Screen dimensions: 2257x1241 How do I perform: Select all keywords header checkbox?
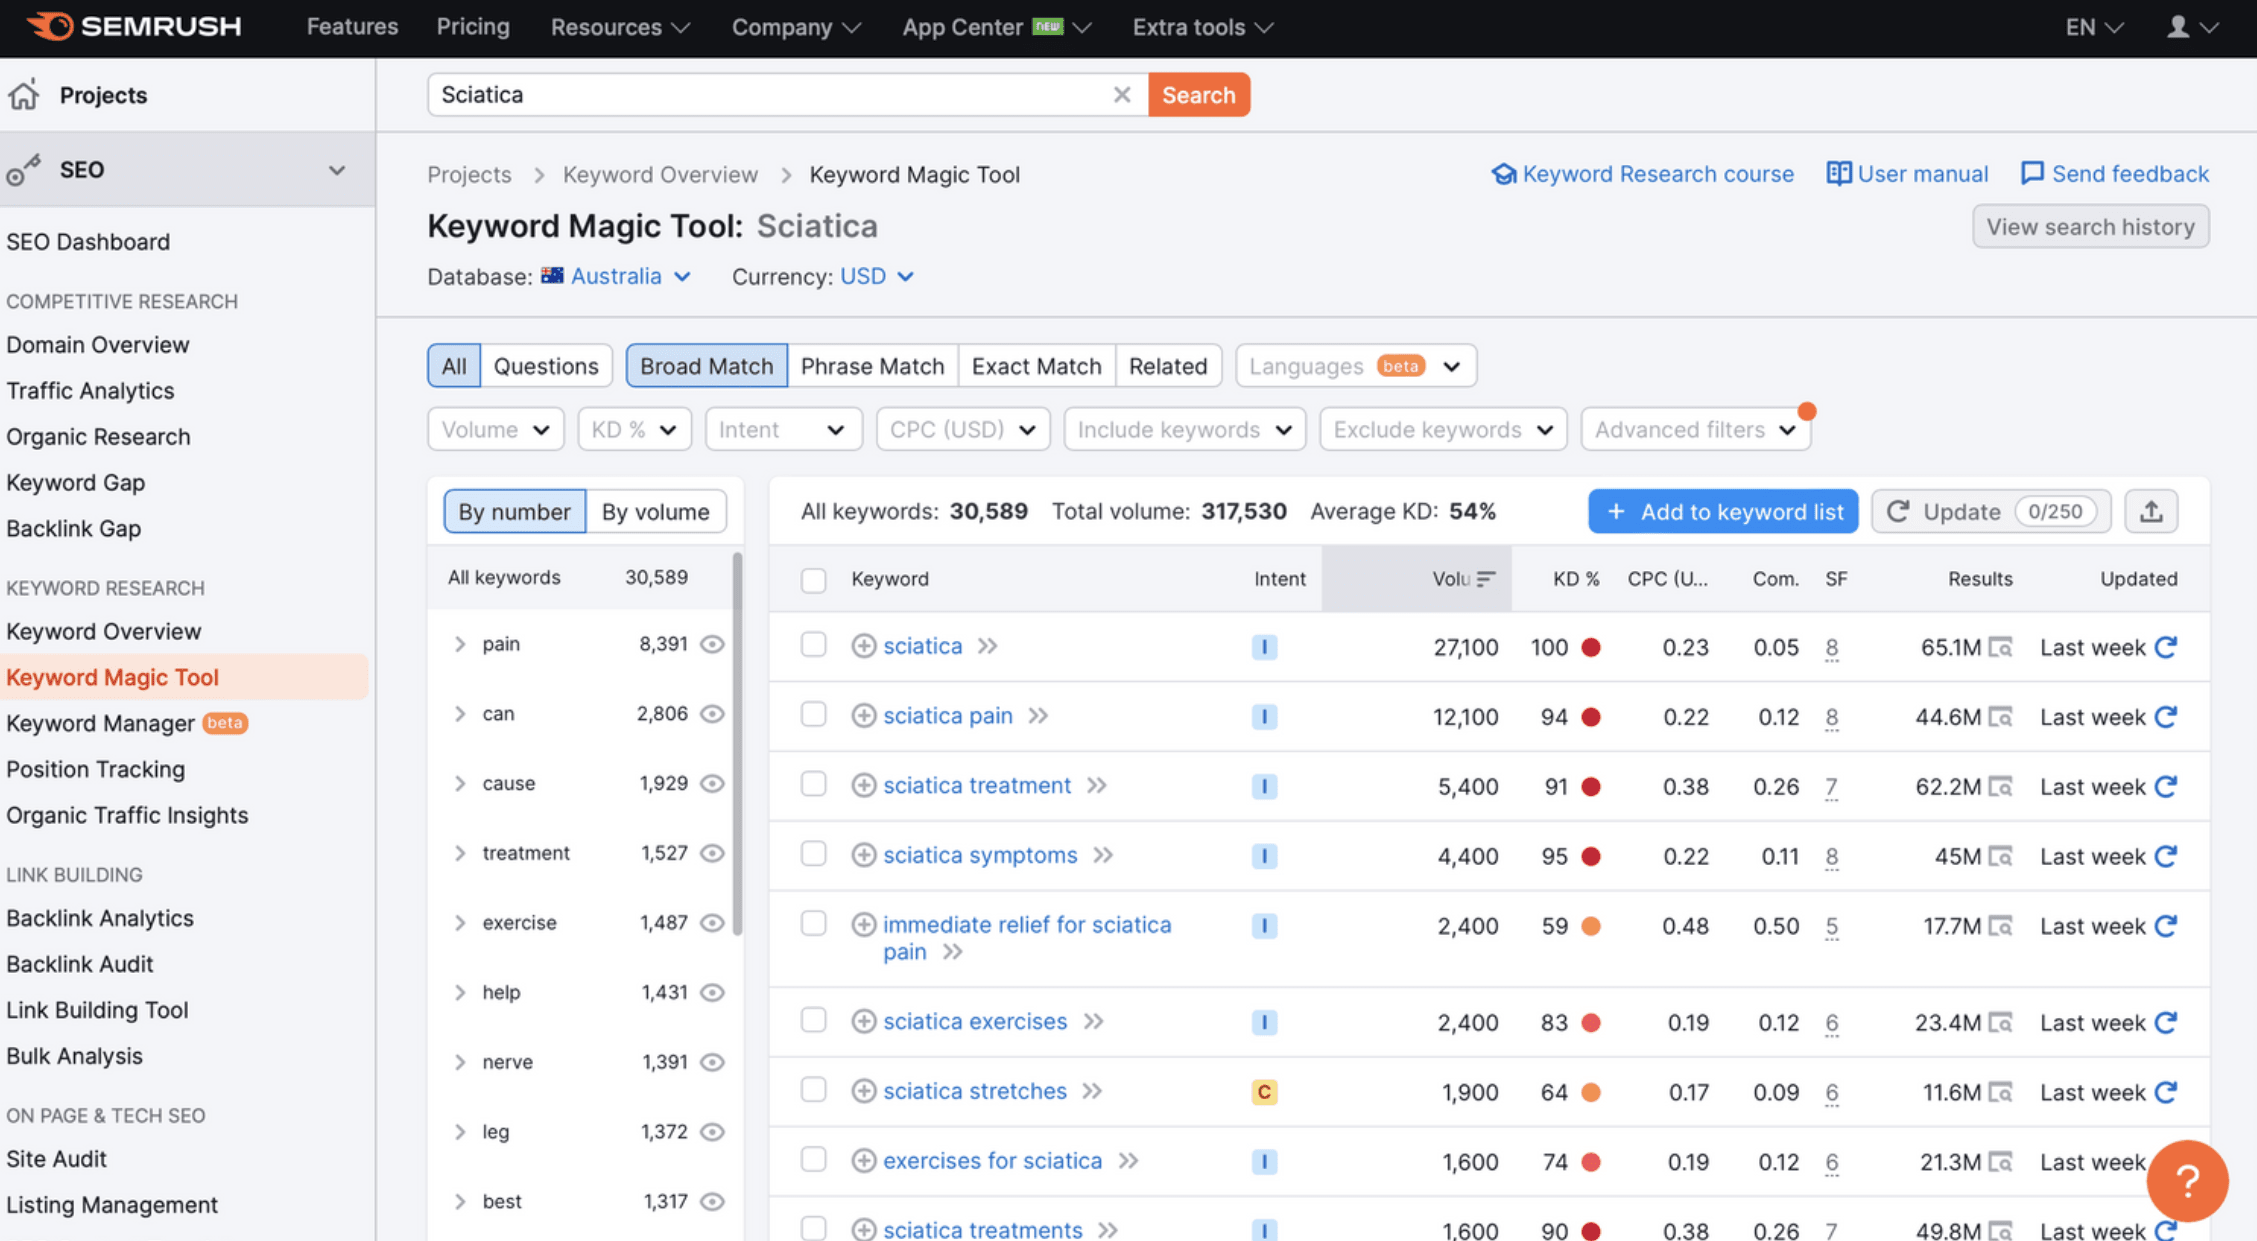point(813,580)
